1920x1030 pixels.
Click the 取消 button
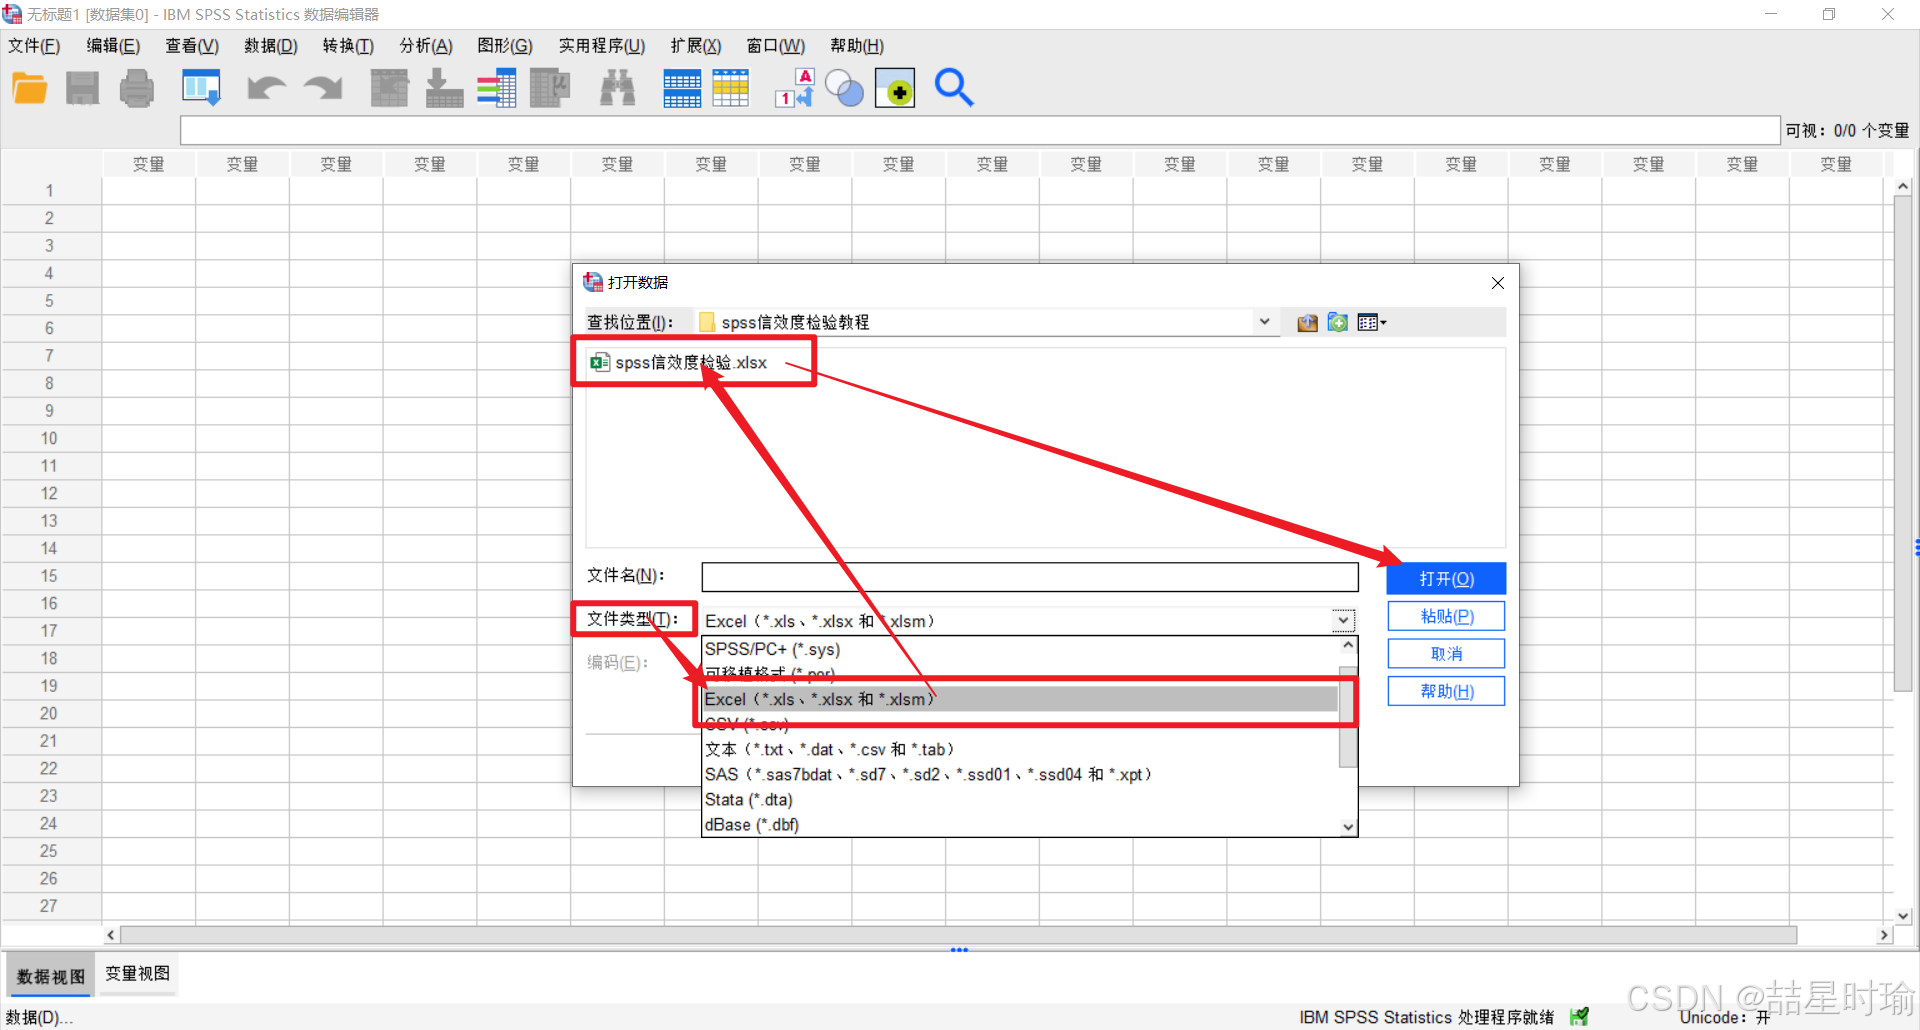click(x=1446, y=654)
